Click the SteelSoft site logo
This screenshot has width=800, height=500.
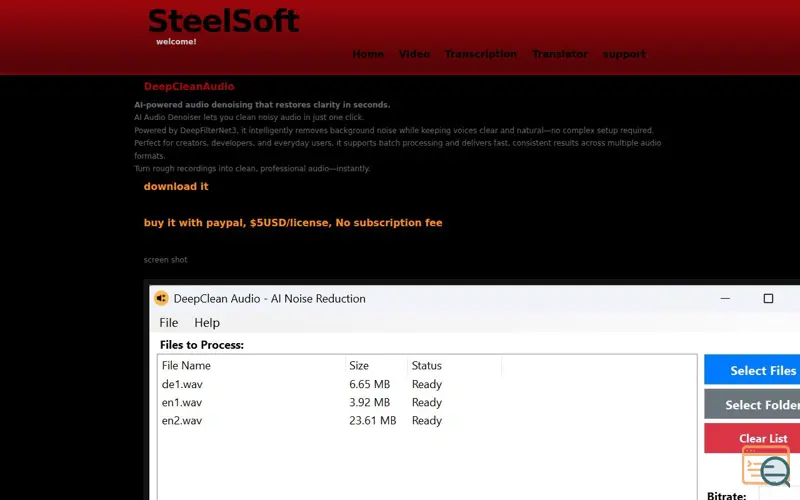click(223, 21)
